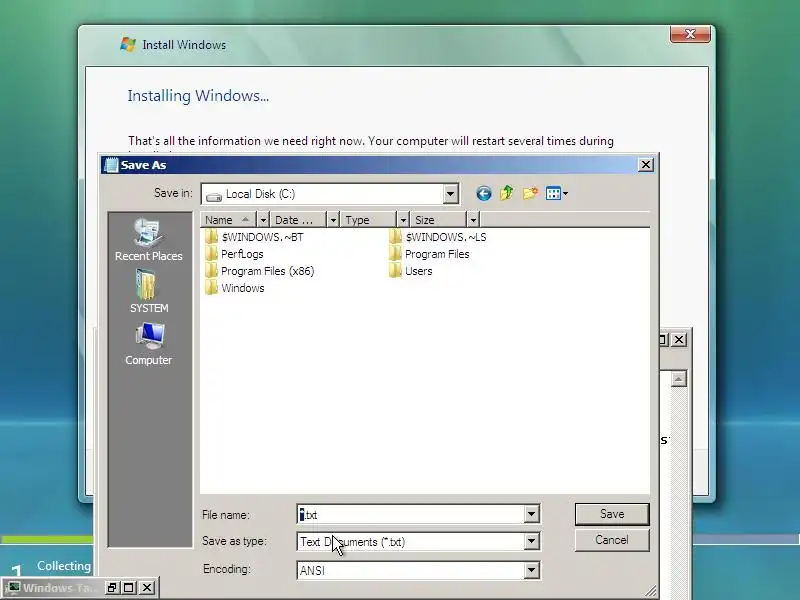Open Recent Places in the sidebar
Viewport: 800px width, 600px height.
point(148,240)
